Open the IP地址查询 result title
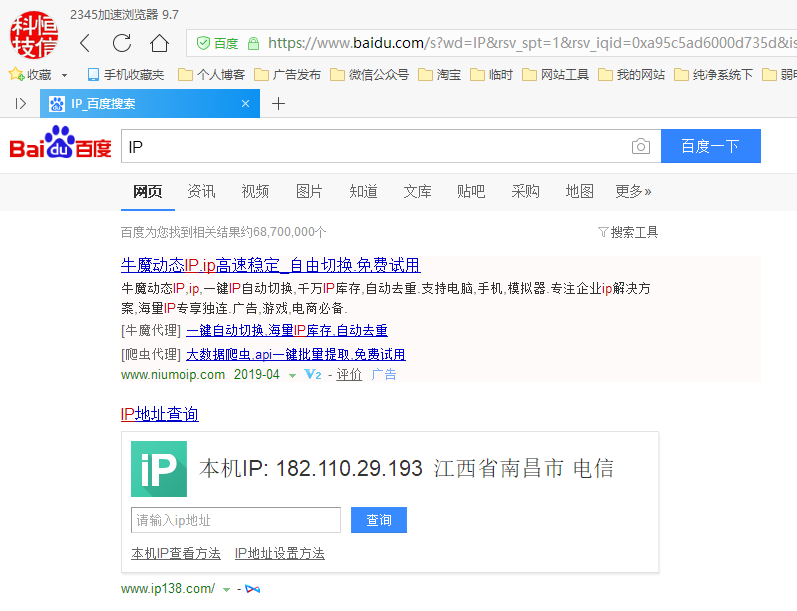This screenshot has height=611, width=797. click(x=160, y=414)
